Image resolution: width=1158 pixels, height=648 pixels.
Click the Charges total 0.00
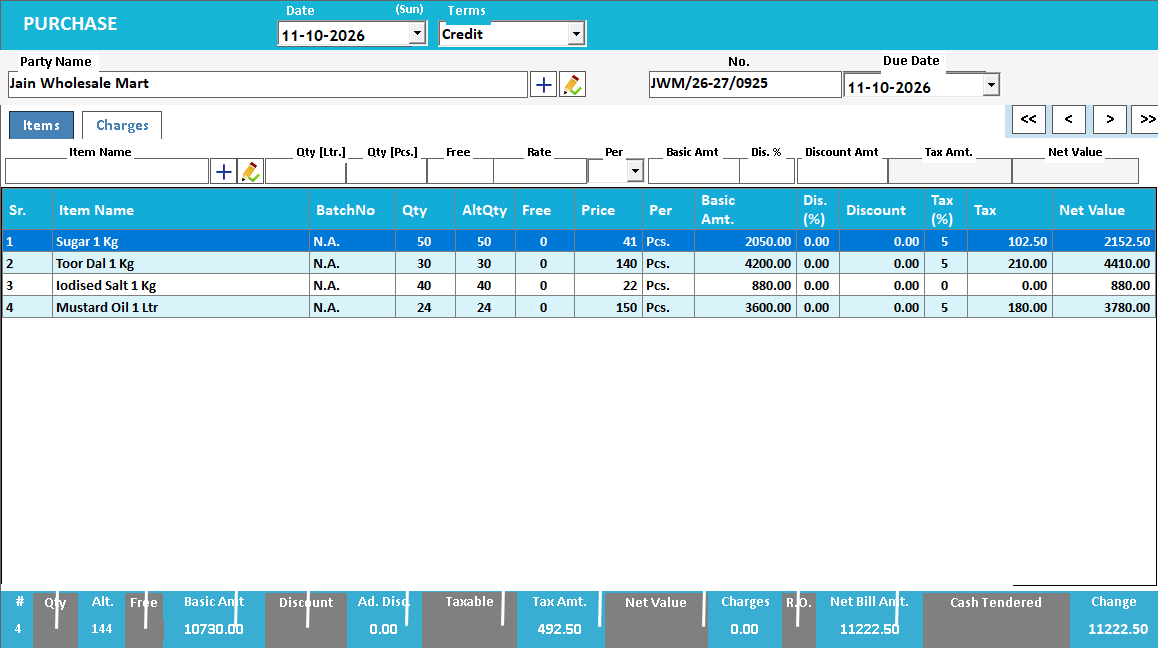point(744,630)
